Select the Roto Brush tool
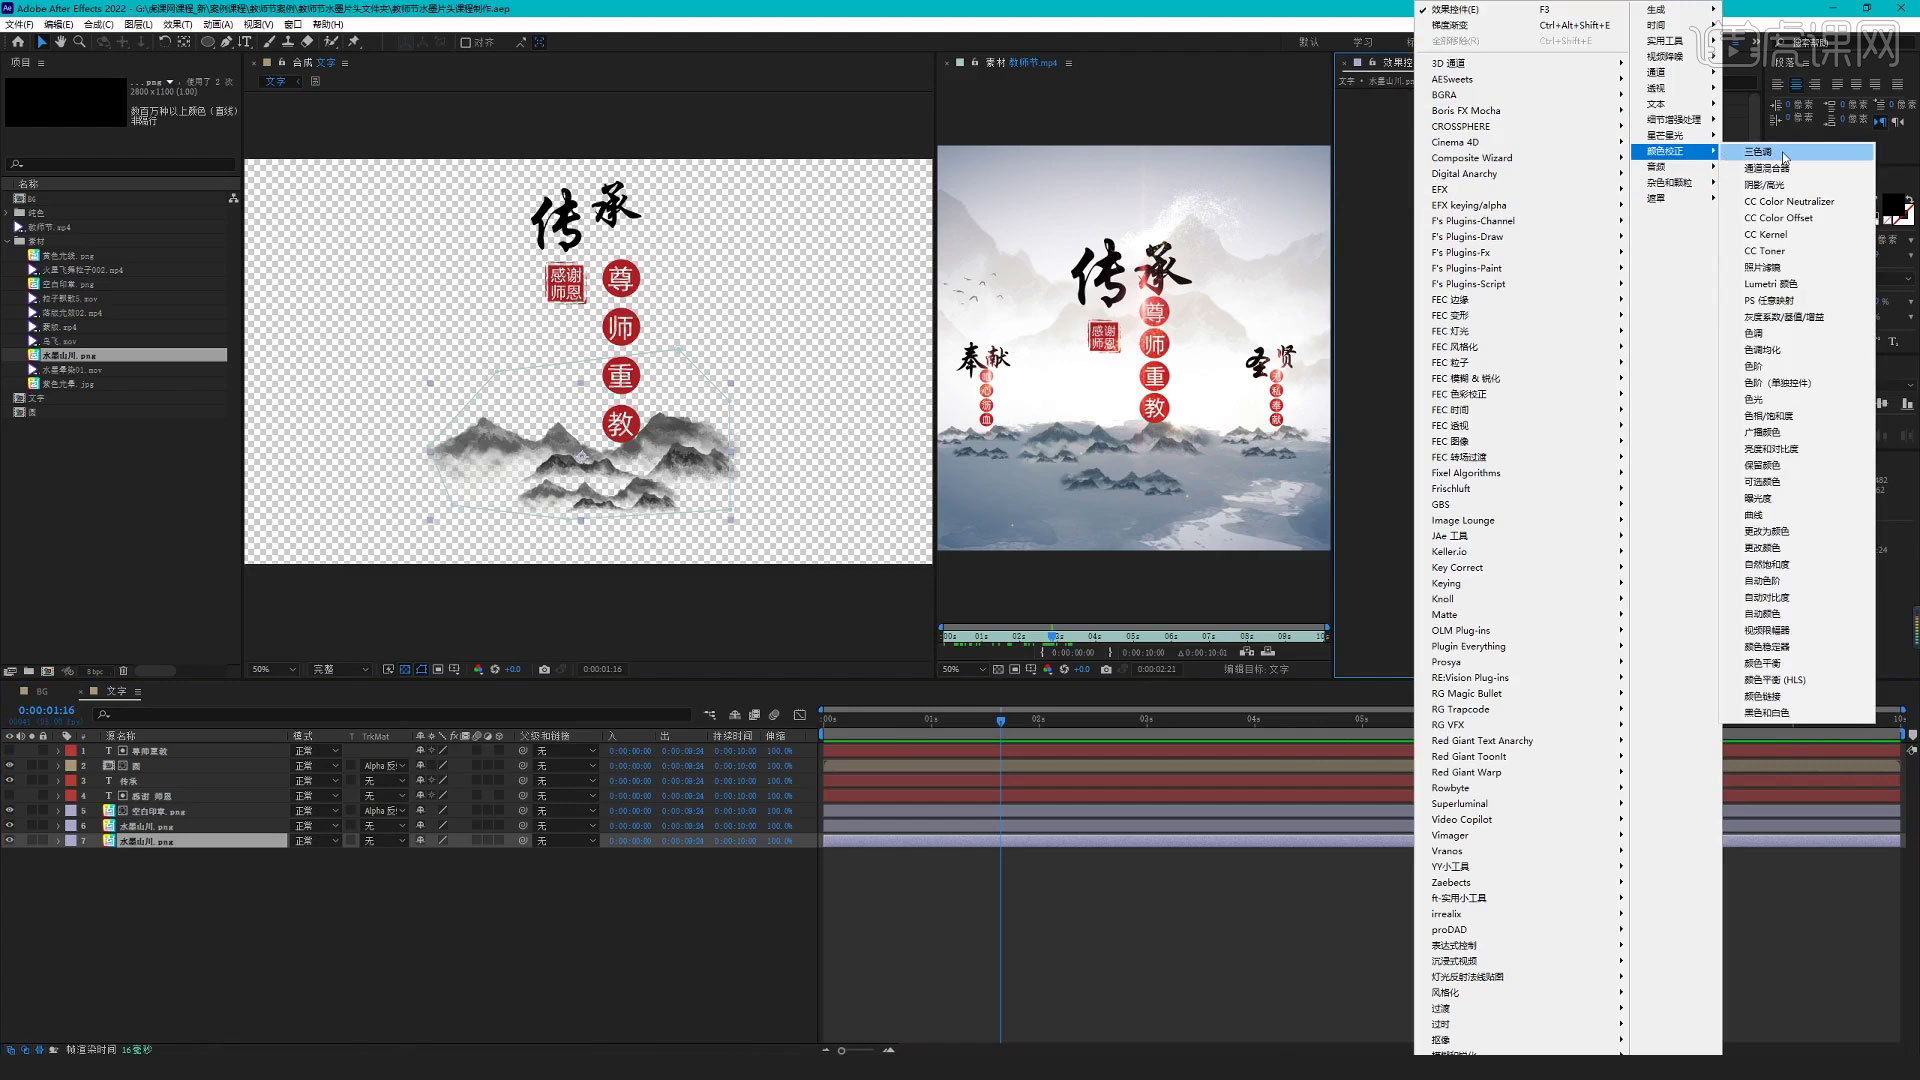This screenshot has width=1920, height=1080. click(x=331, y=42)
